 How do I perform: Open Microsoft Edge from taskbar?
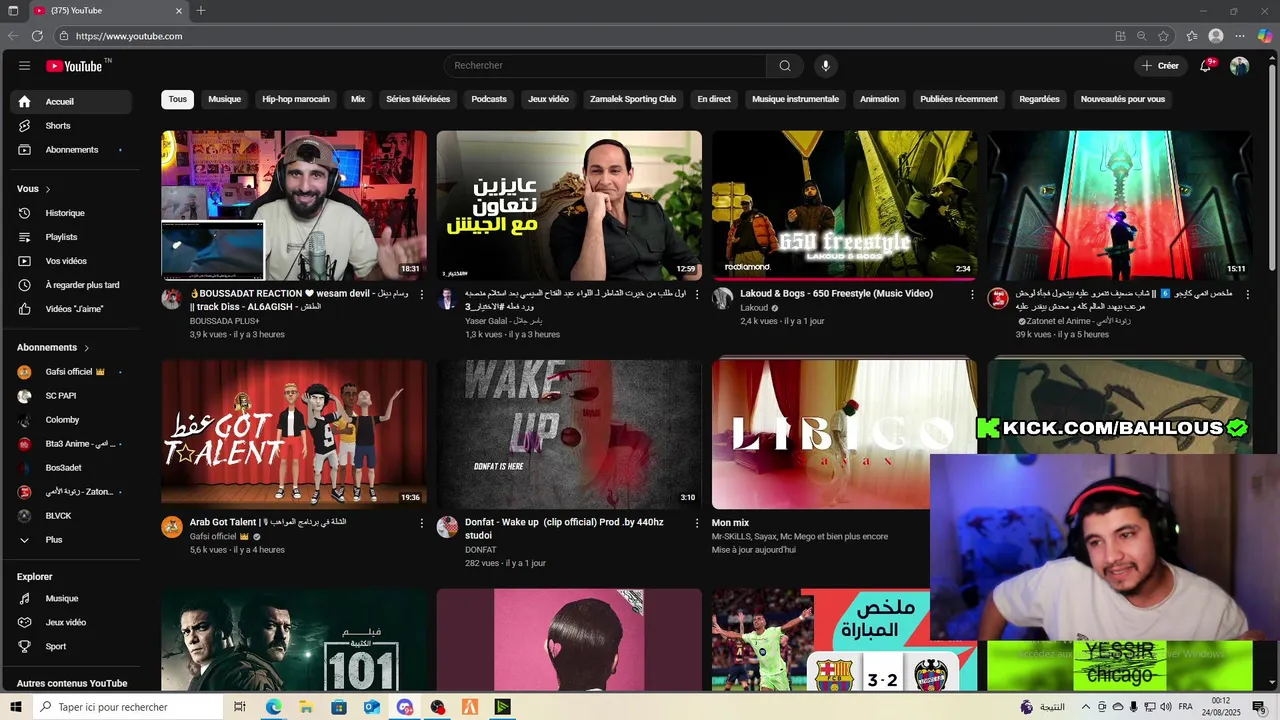(x=273, y=707)
